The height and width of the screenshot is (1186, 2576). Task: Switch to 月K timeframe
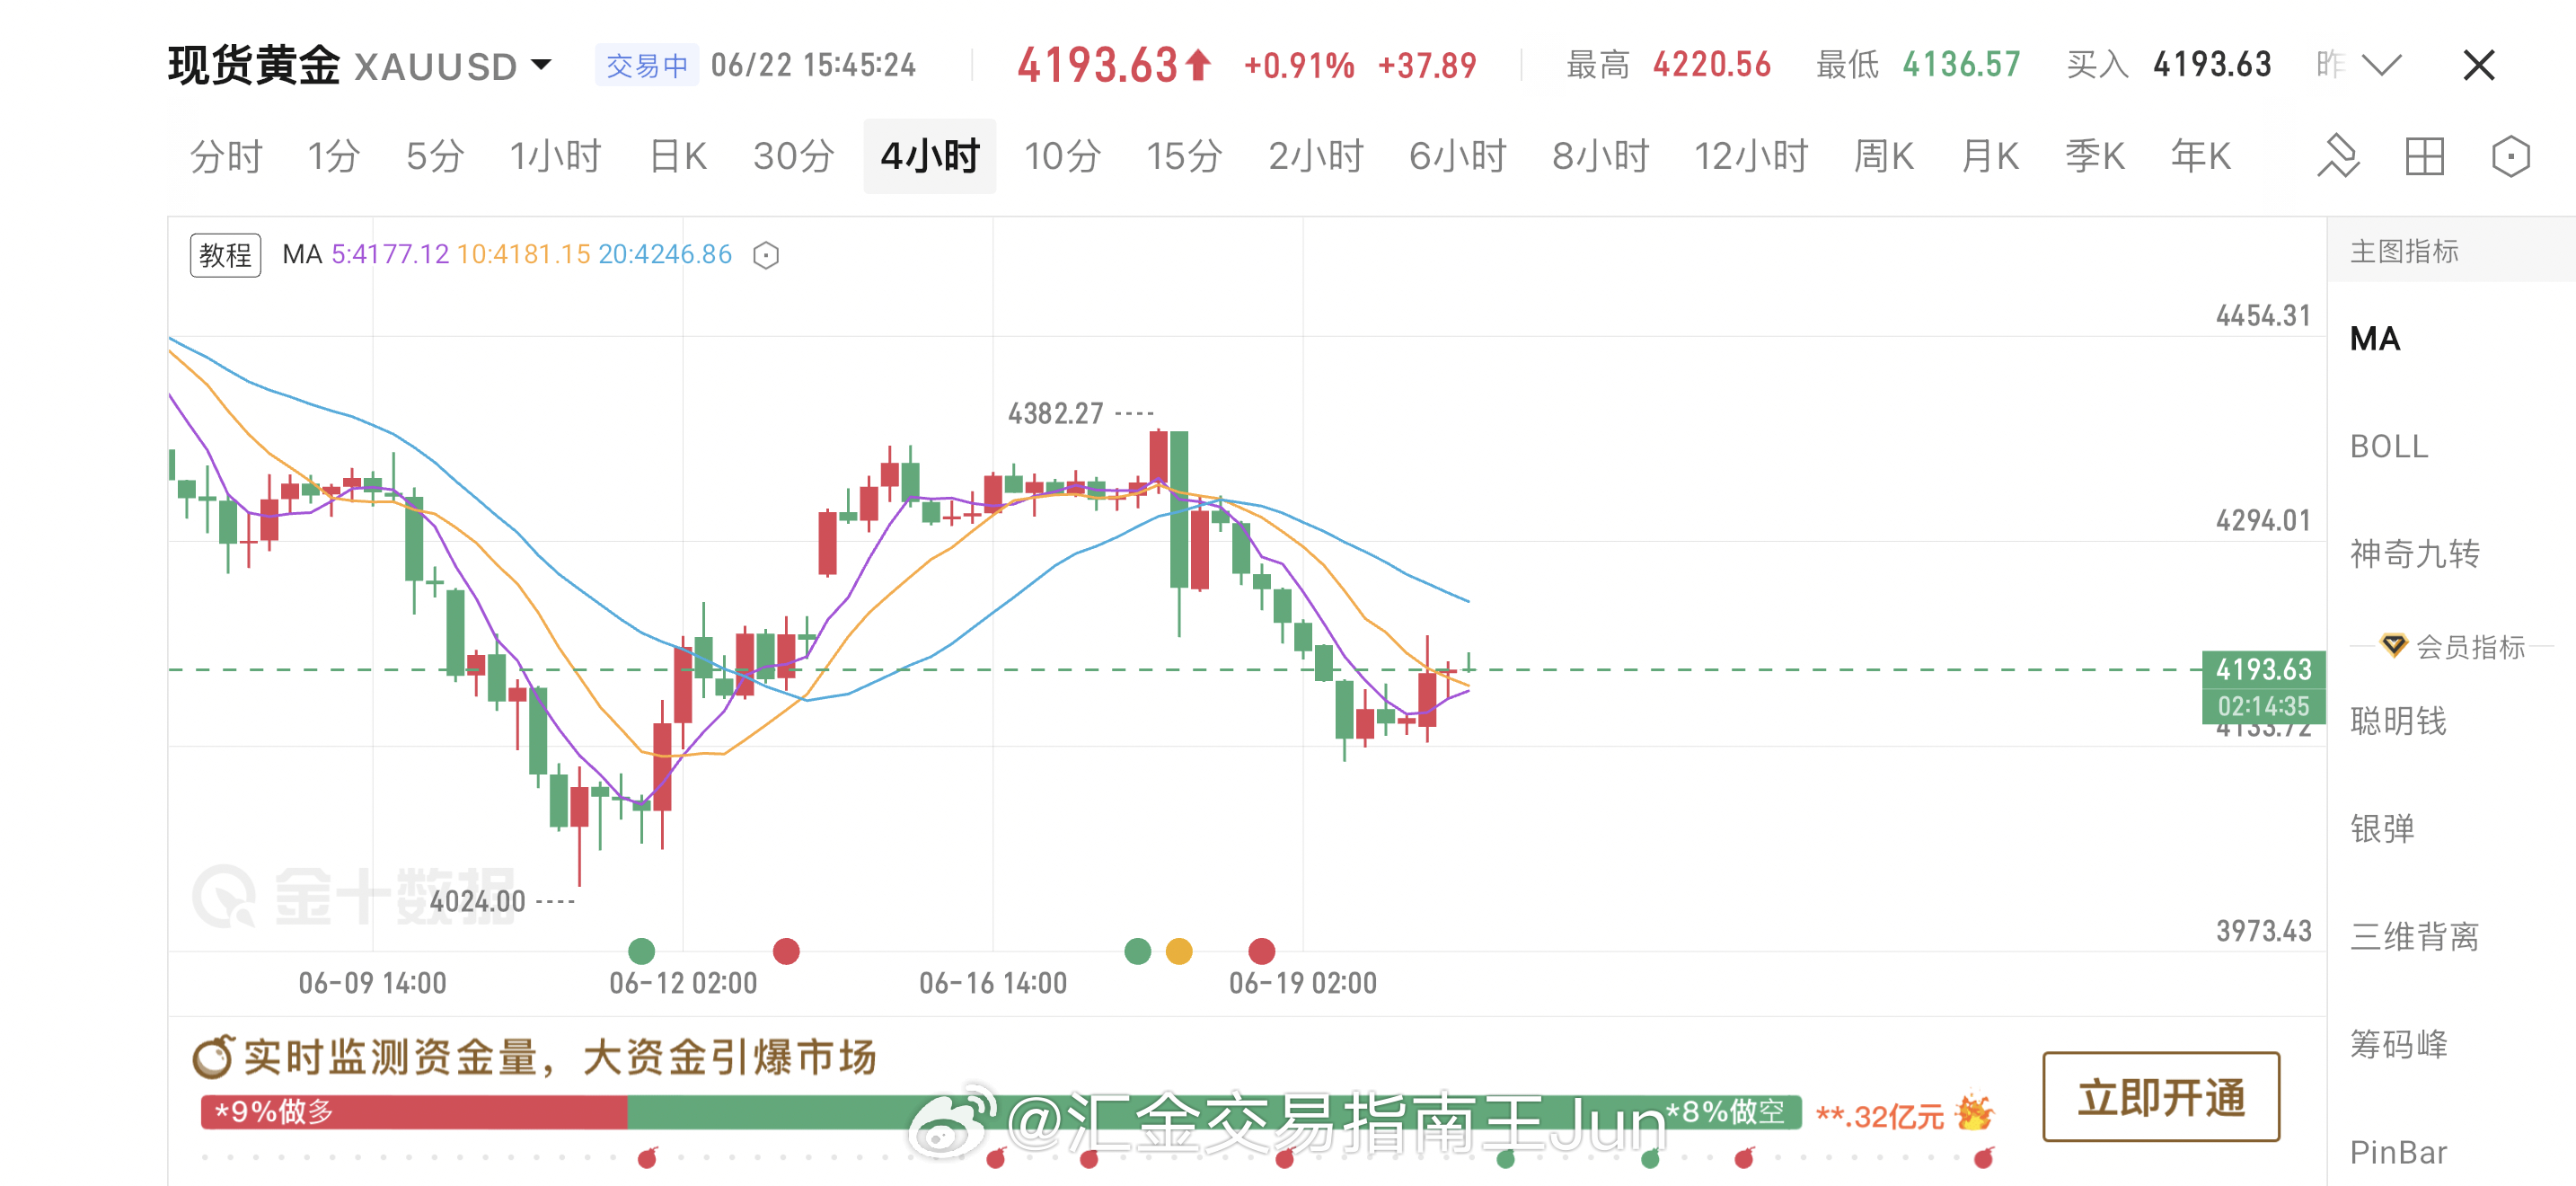[1990, 156]
